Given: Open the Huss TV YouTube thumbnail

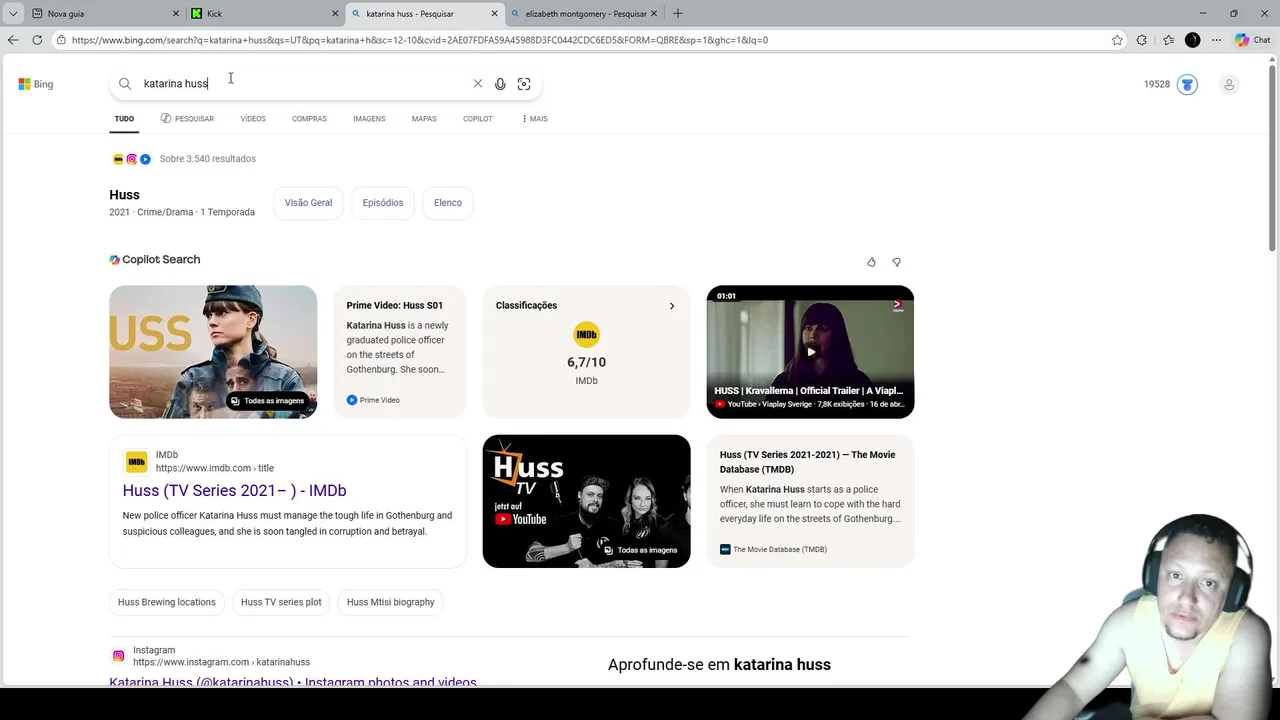Looking at the screenshot, I should click(586, 501).
